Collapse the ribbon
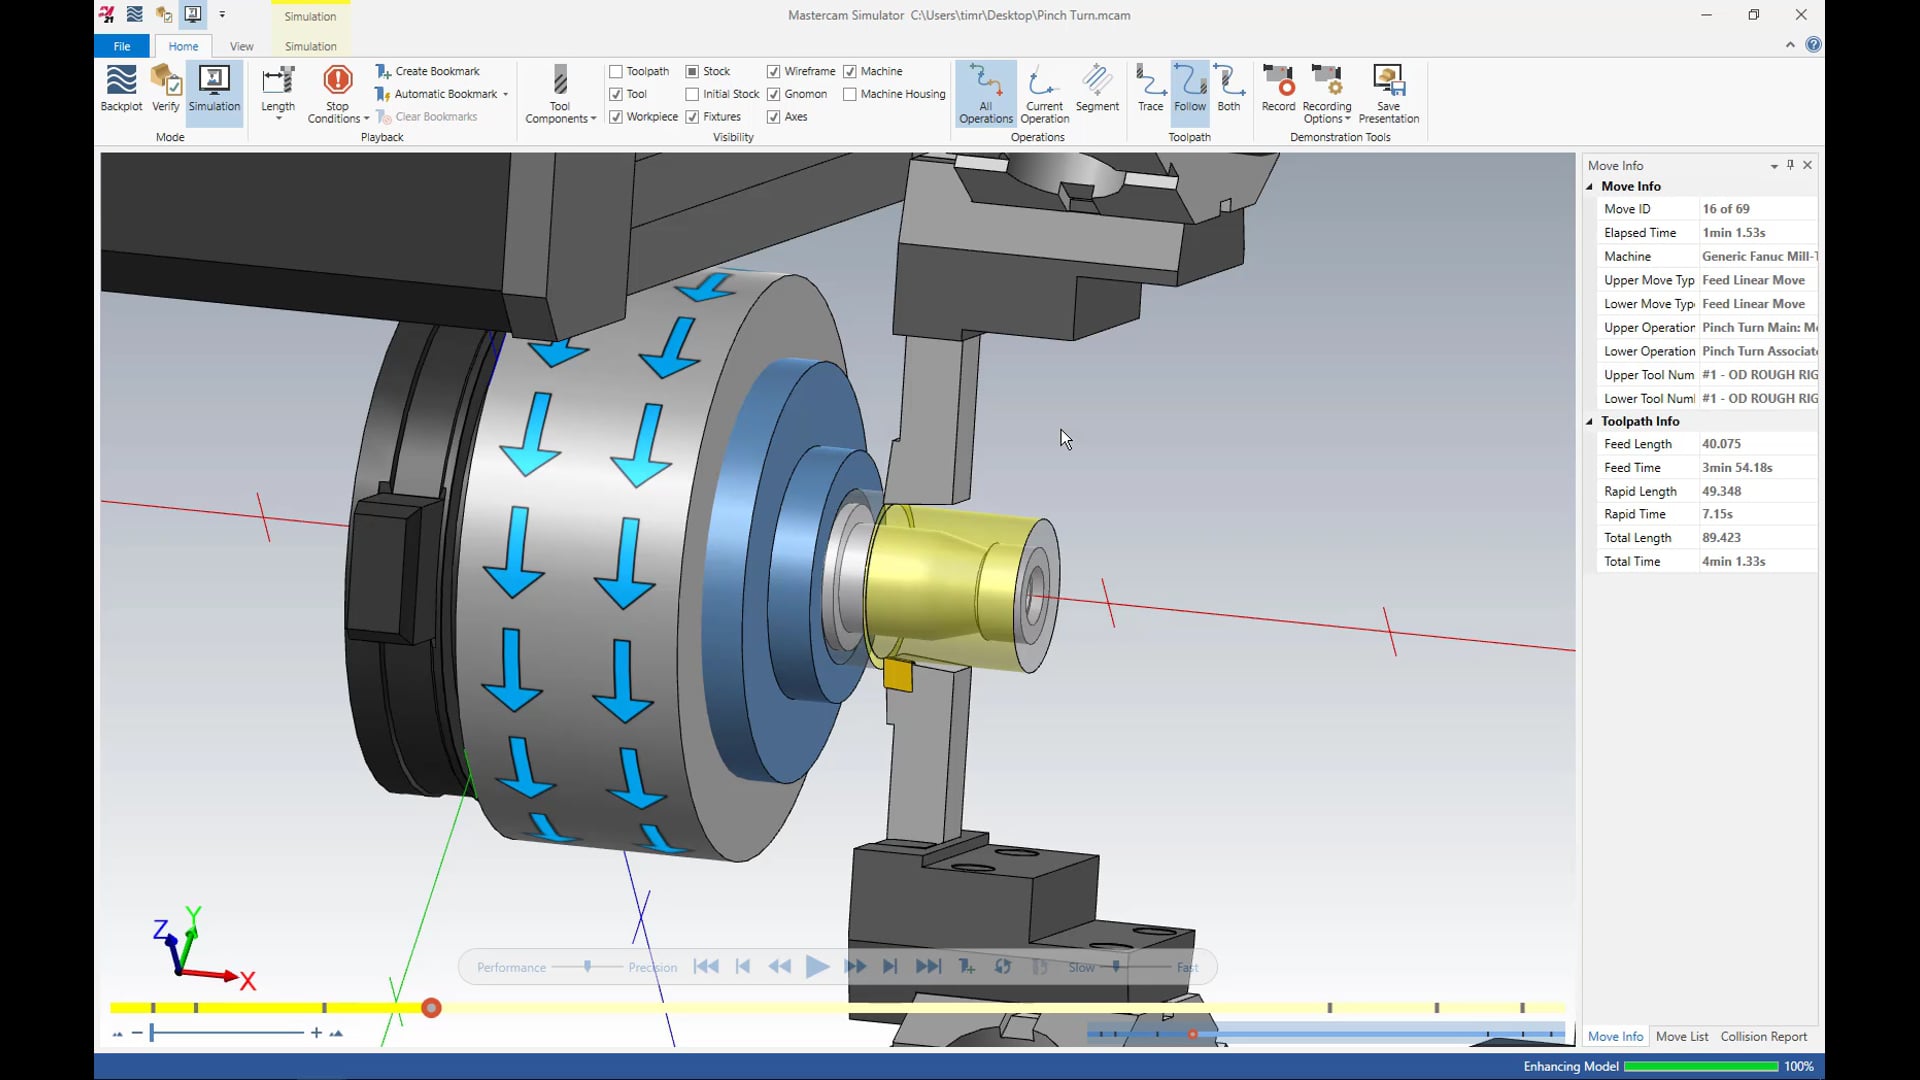This screenshot has height=1080, width=1920. pos(1790,45)
